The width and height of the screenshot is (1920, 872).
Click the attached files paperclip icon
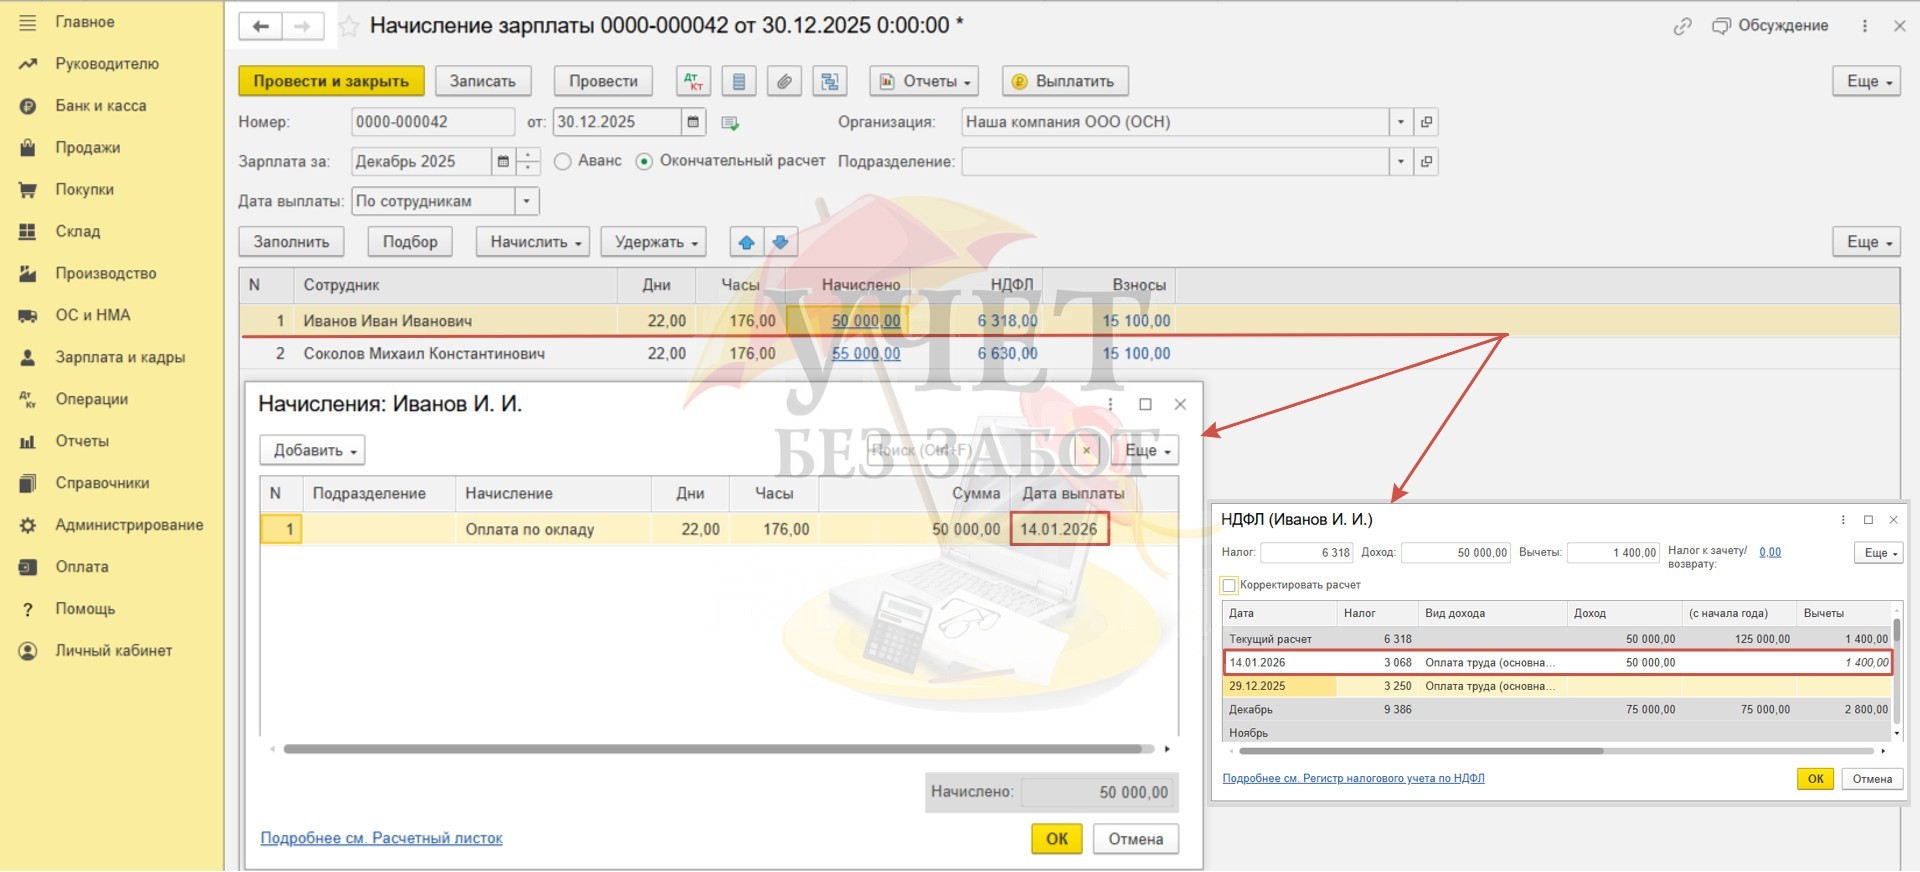tap(784, 82)
